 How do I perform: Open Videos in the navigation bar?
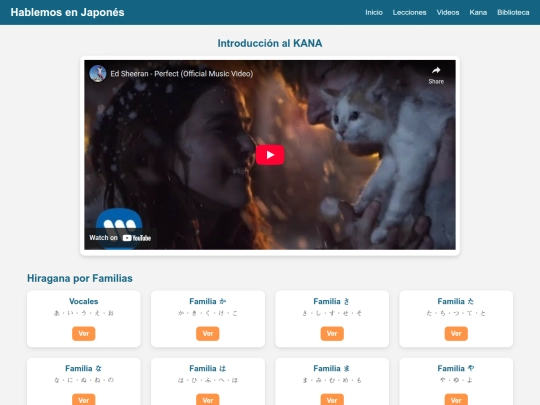tap(448, 12)
